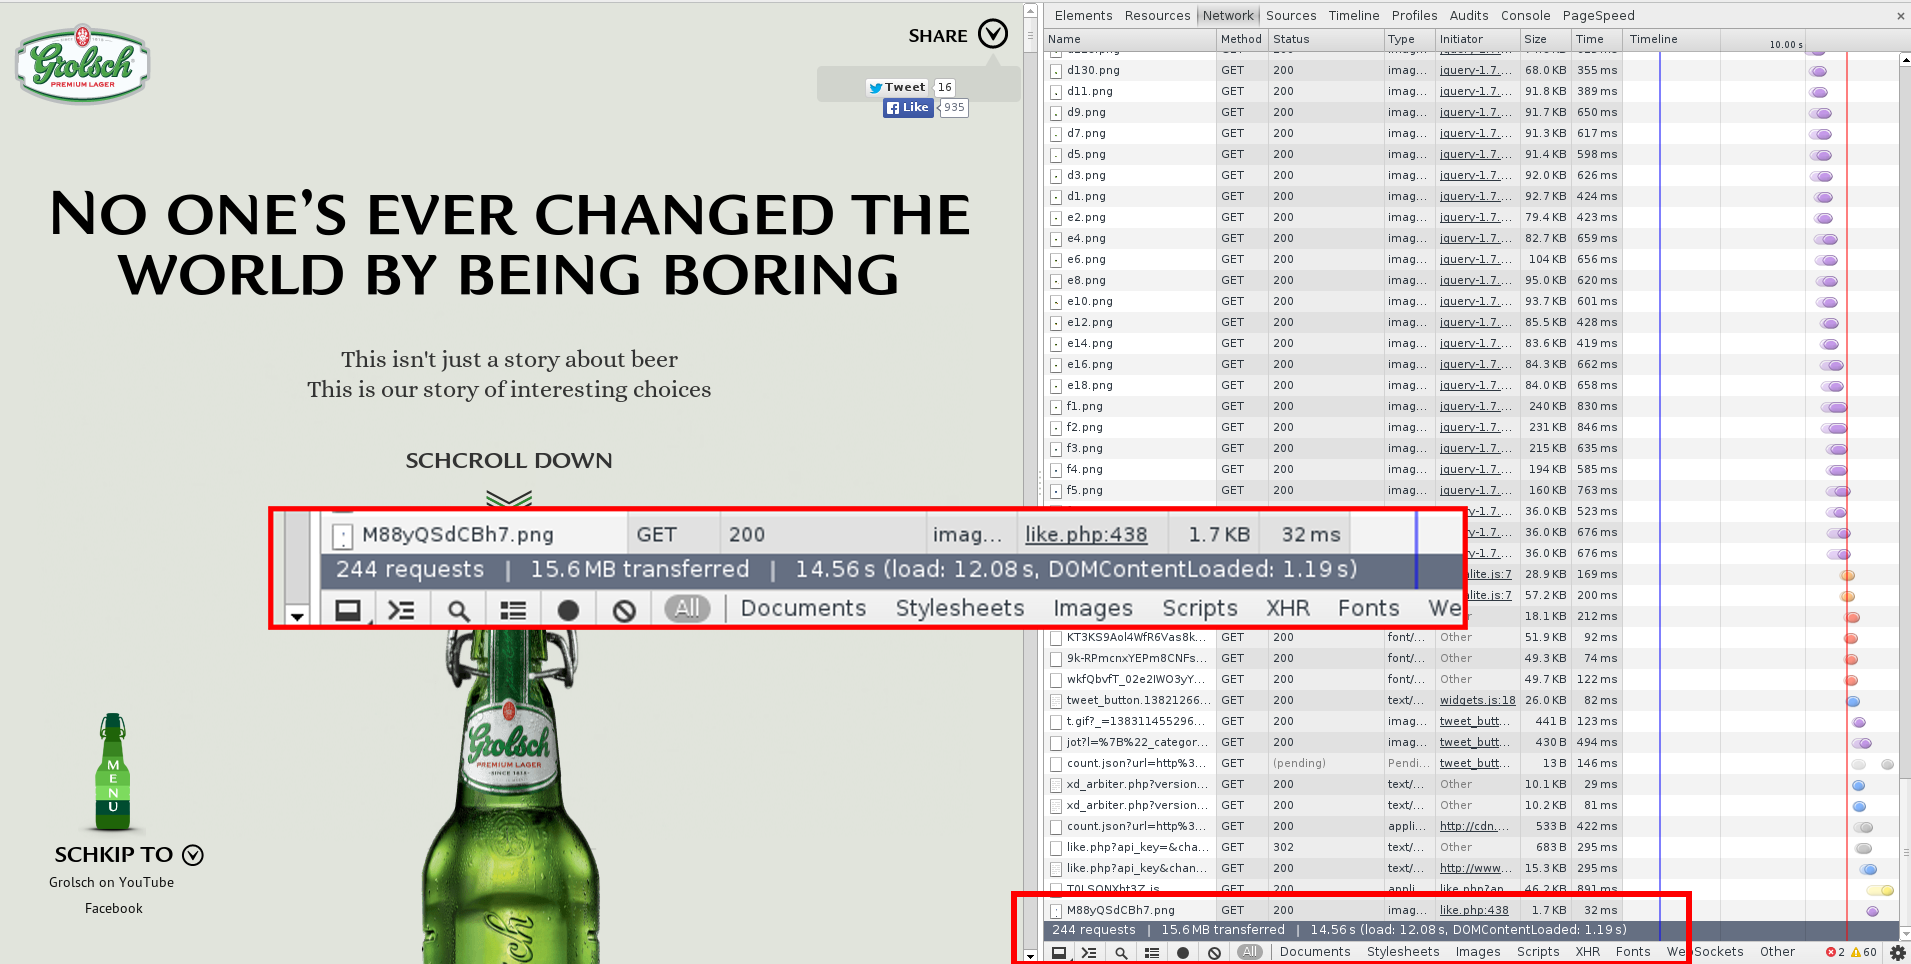The height and width of the screenshot is (964, 1911).
Task: Click the clear network log icon
Action: coord(1214,952)
